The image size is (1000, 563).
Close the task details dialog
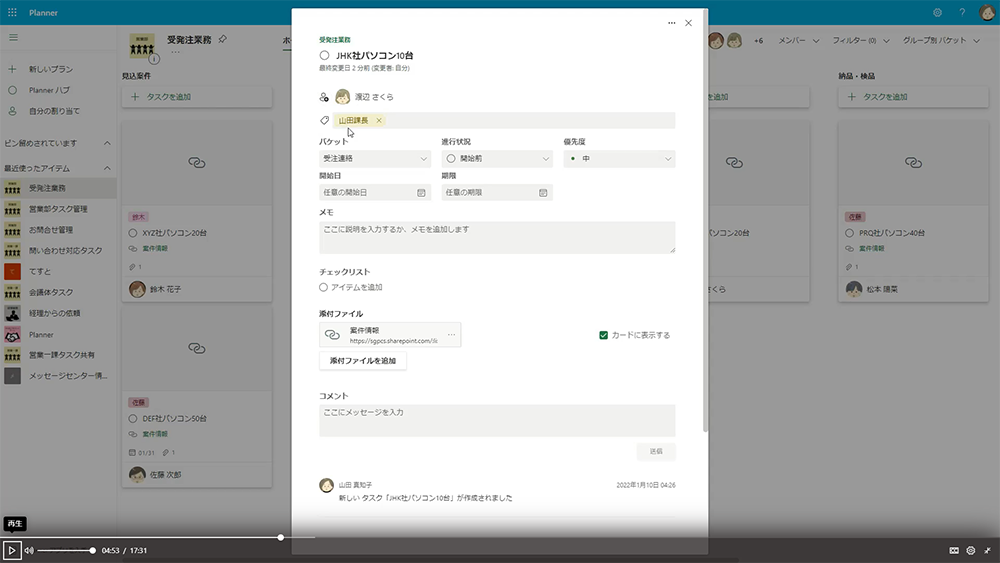pyautogui.click(x=688, y=23)
